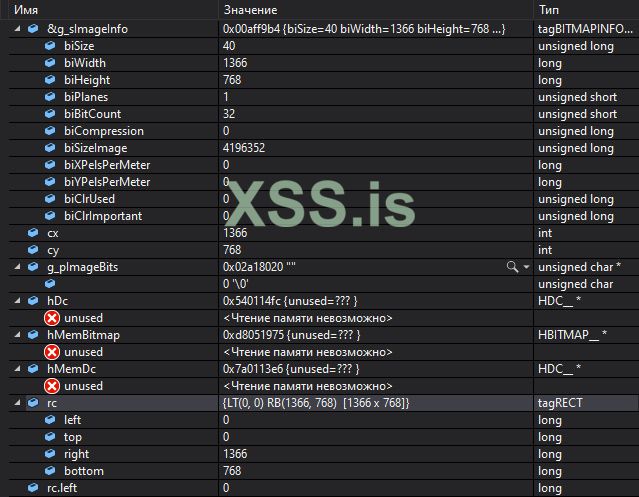Viewport: 639px width, 497px height.
Task: Click the cube icon of &g_sImageInfo
Action: pyautogui.click(x=33, y=29)
